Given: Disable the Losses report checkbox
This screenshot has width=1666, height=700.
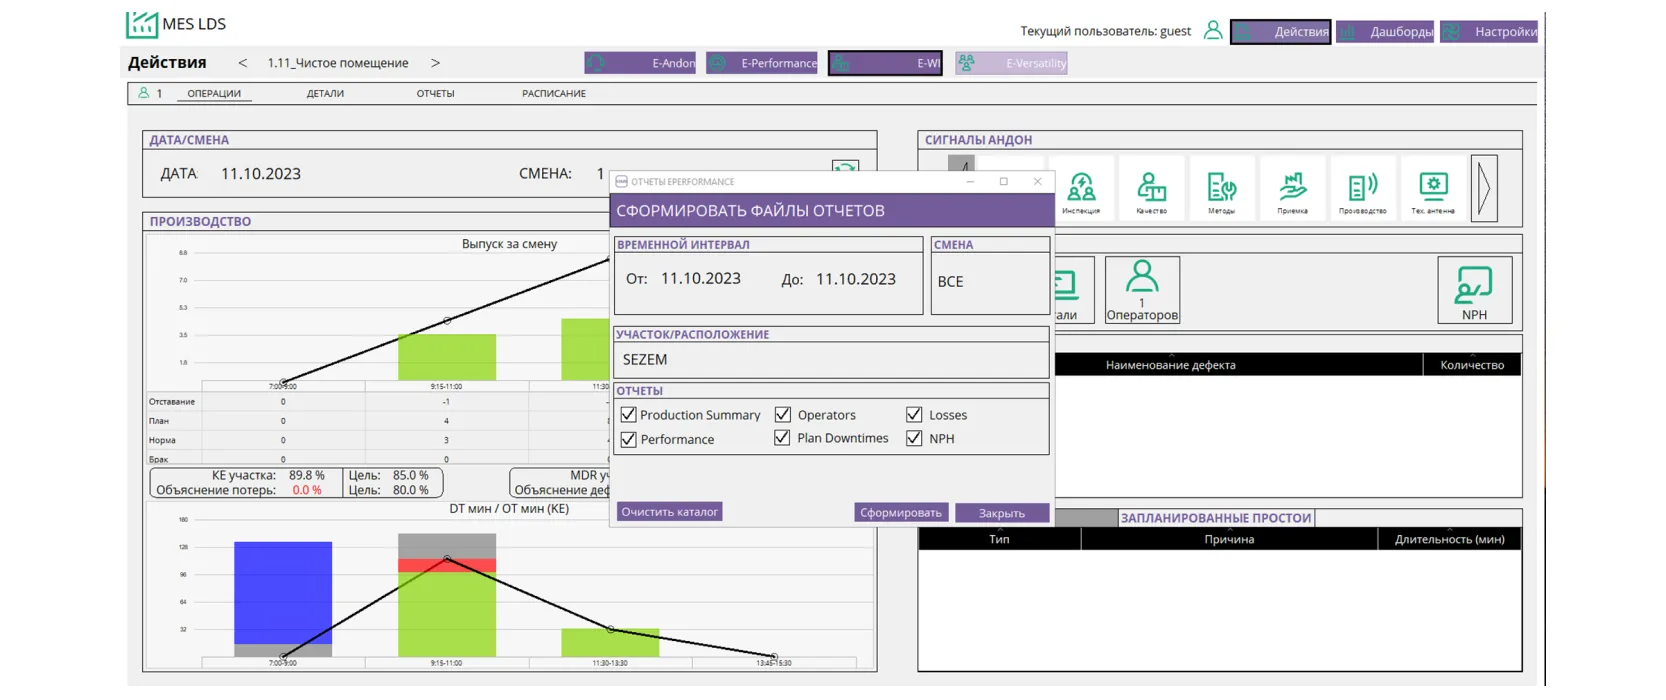Looking at the screenshot, I should [x=914, y=414].
